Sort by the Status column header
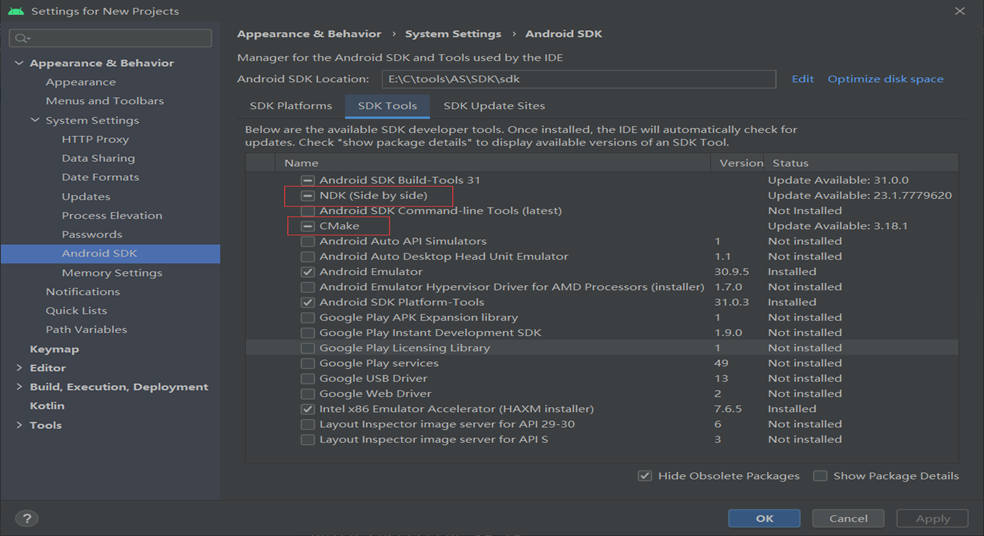Image resolution: width=984 pixels, height=536 pixels. 861,163
